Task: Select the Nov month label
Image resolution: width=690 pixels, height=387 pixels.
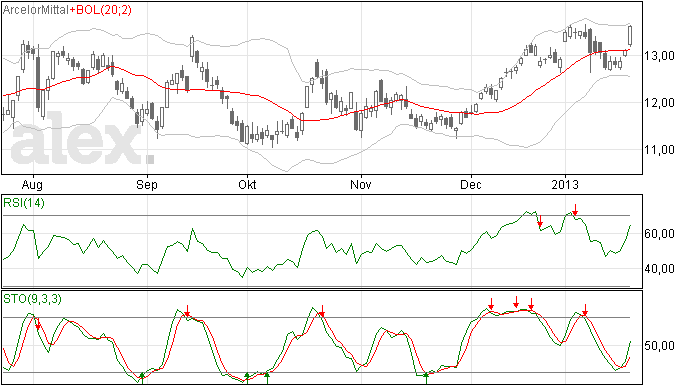Action: click(x=360, y=184)
